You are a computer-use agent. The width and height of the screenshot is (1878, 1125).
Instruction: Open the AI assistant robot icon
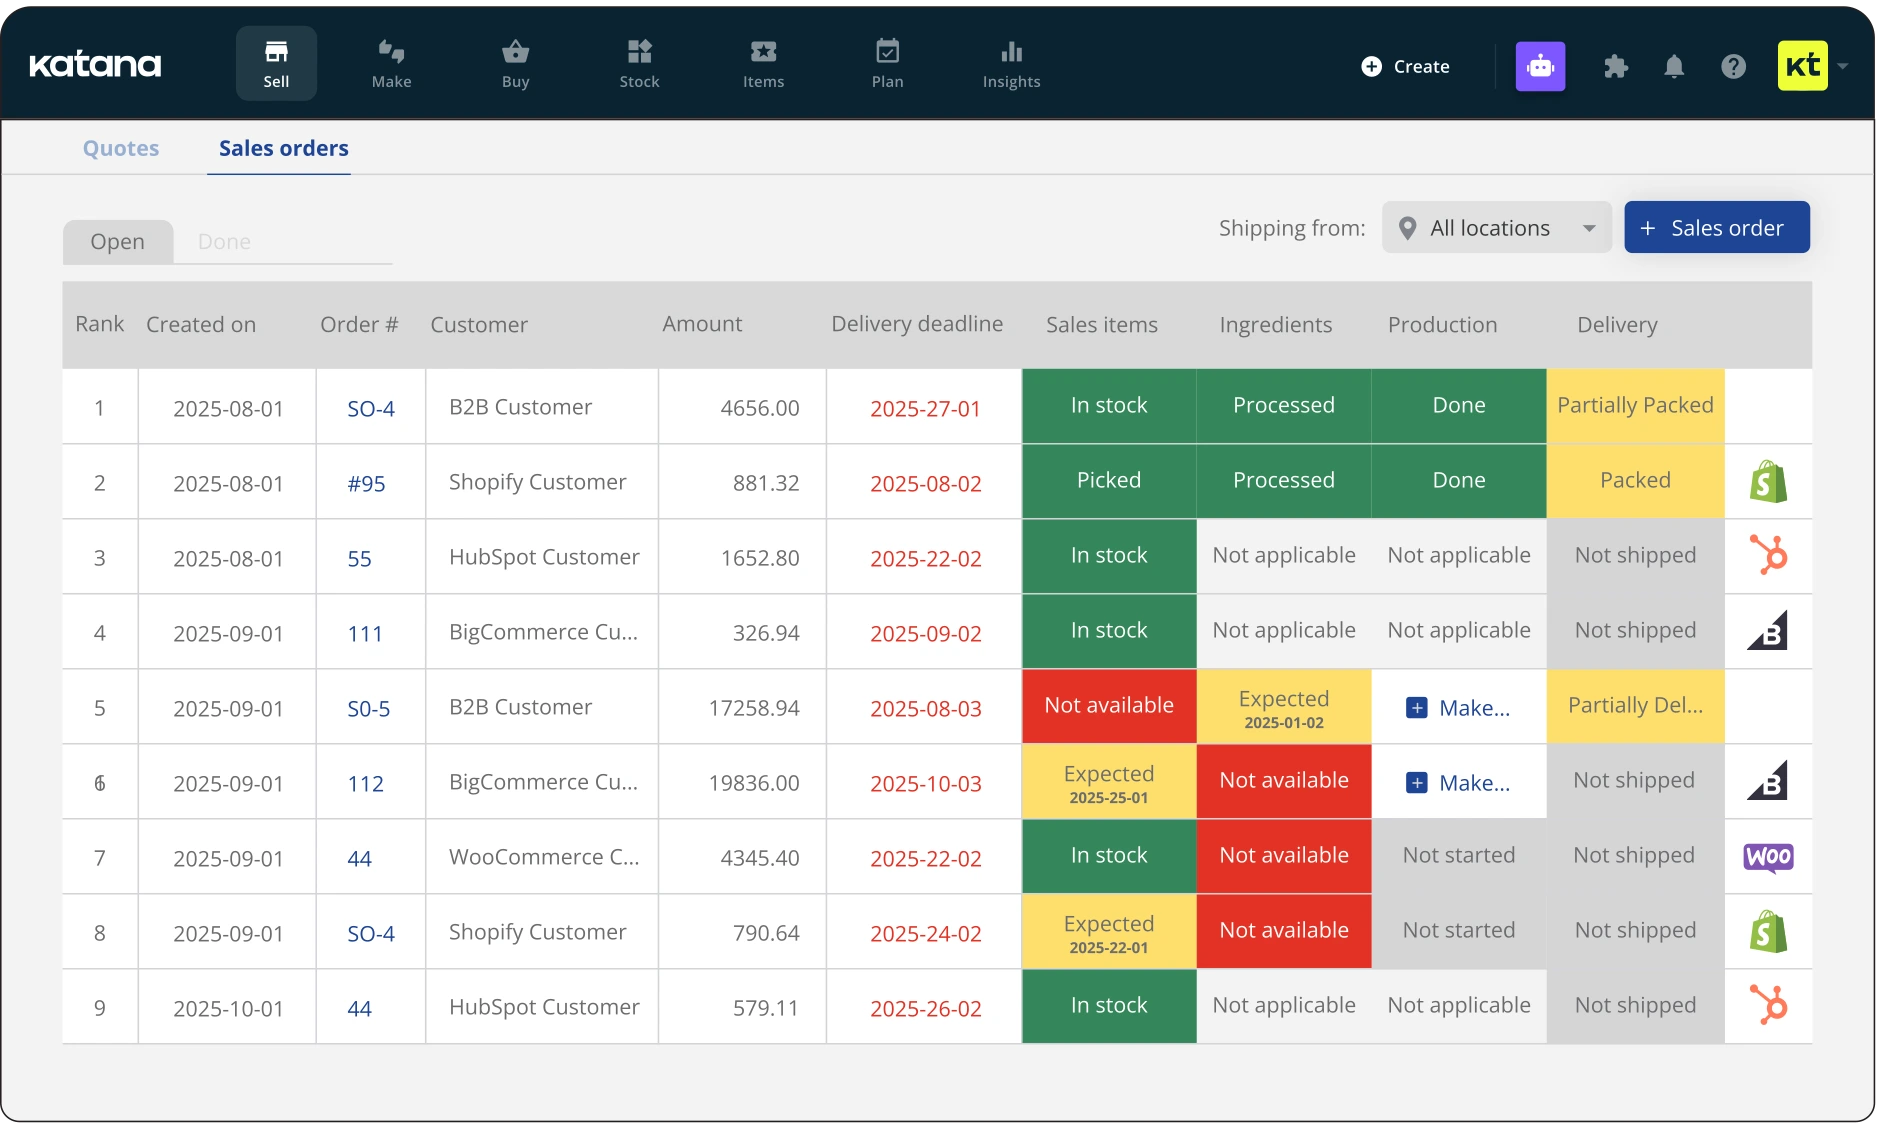tap(1539, 66)
